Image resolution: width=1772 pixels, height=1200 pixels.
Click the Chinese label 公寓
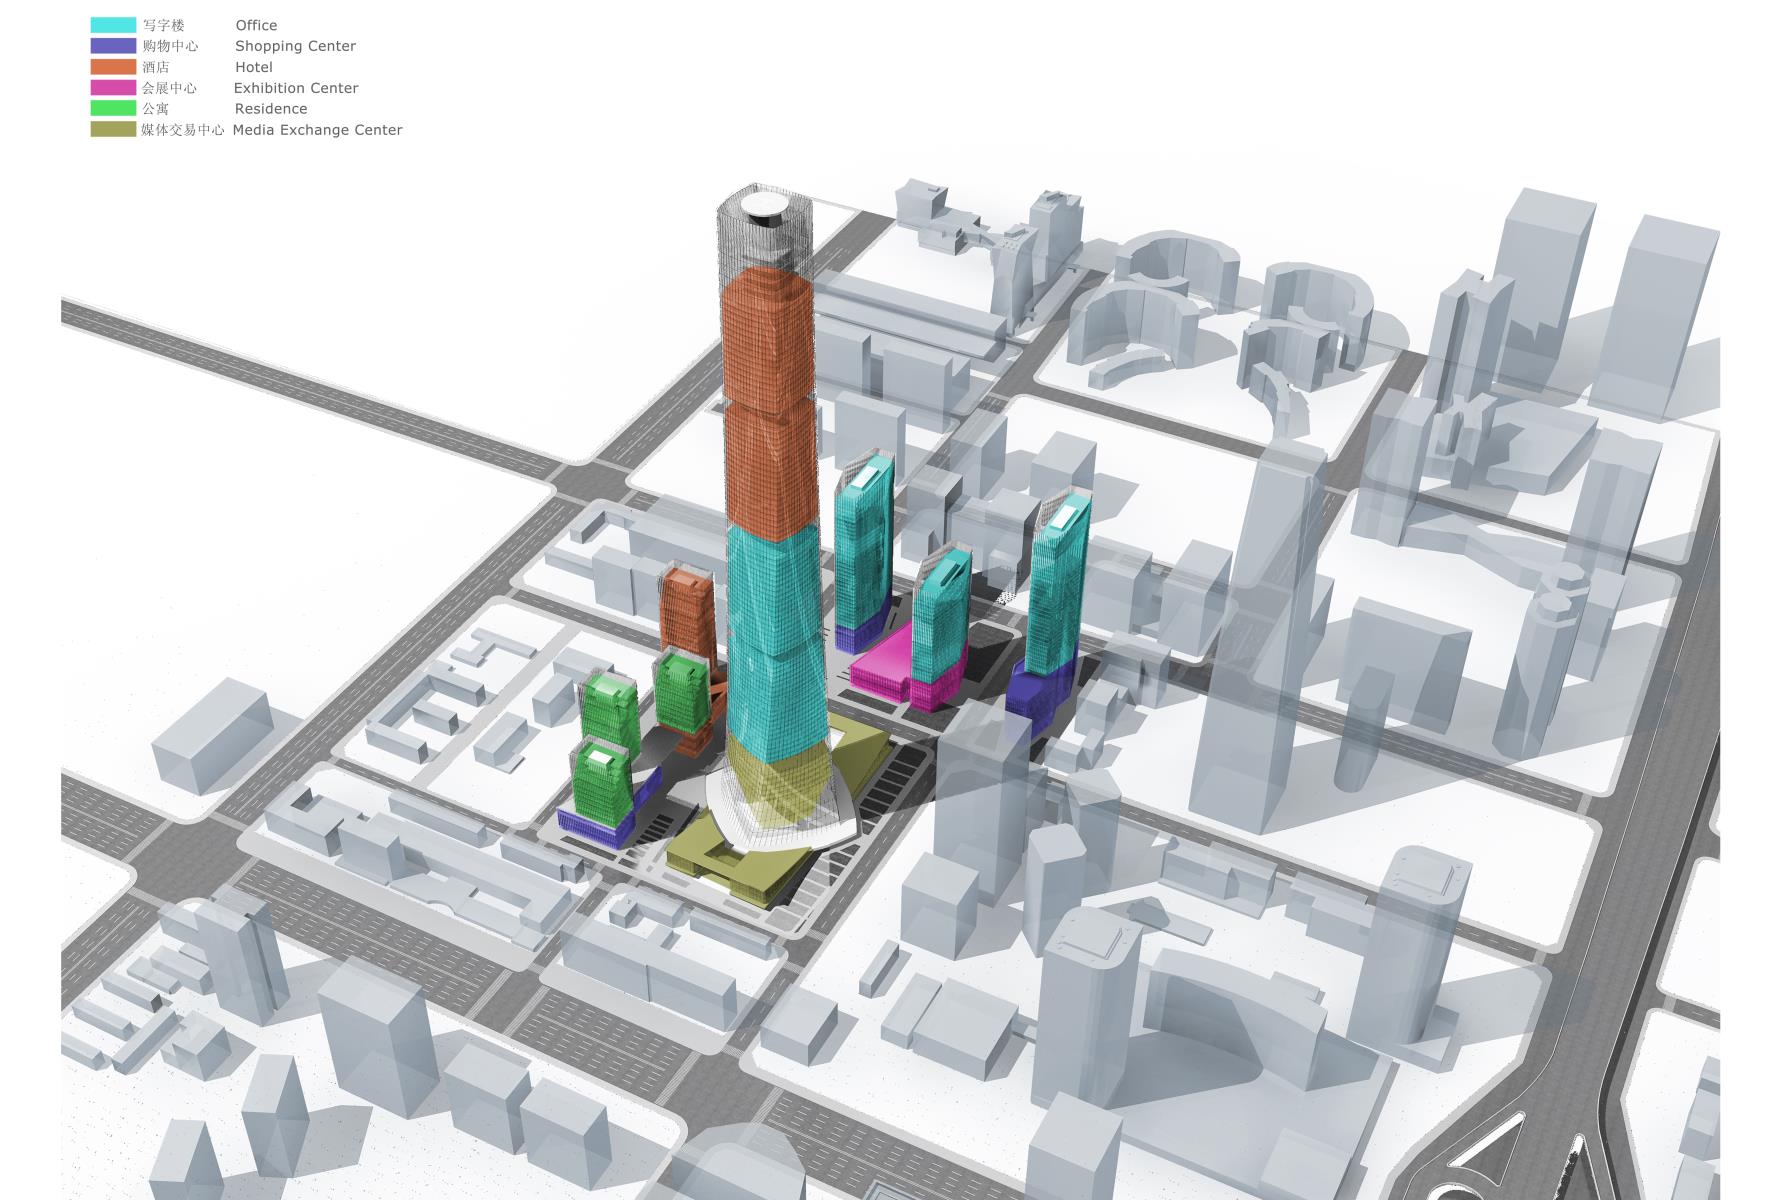click(x=156, y=109)
